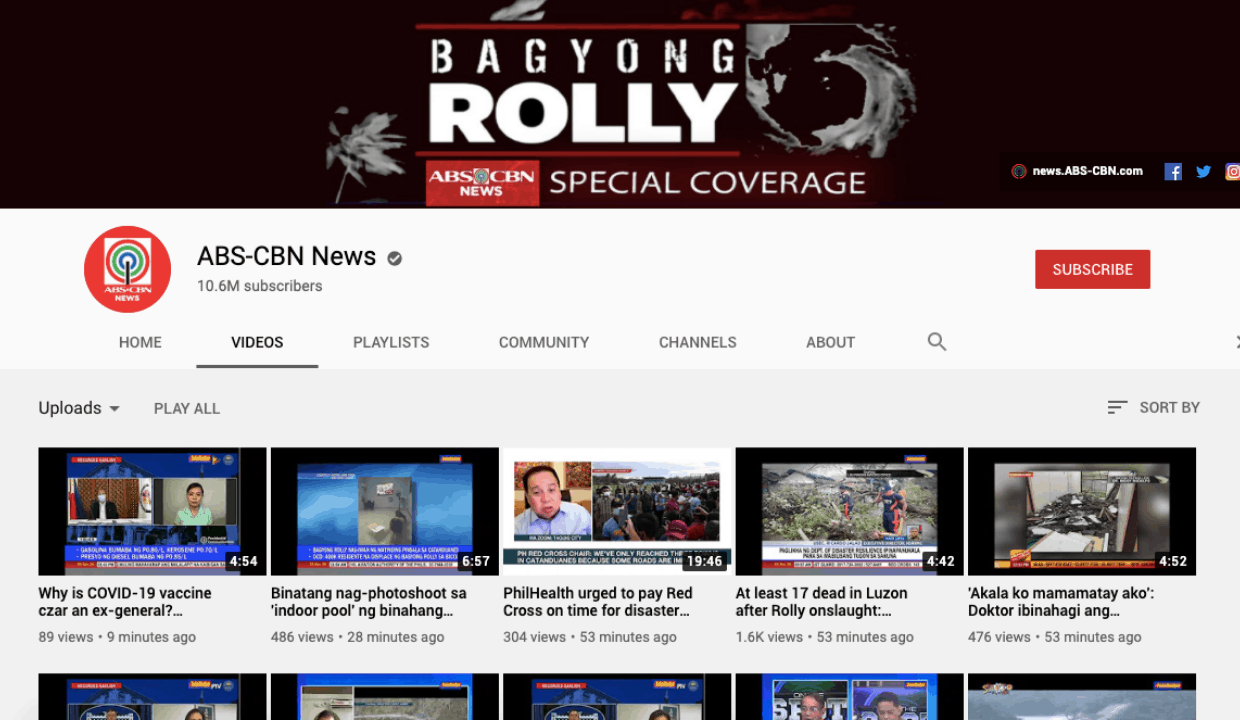
Task: Click title 'Why is COVID-19 vaccine czar an ex-general?'
Action: [125, 602]
